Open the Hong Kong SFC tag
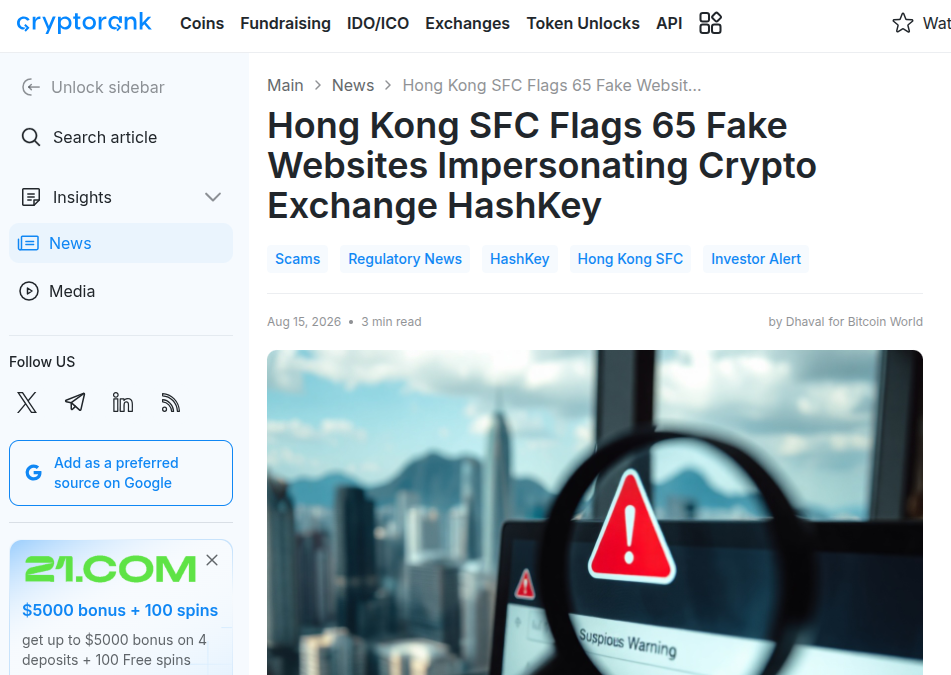The image size is (951, 675). tap(630, 259)
